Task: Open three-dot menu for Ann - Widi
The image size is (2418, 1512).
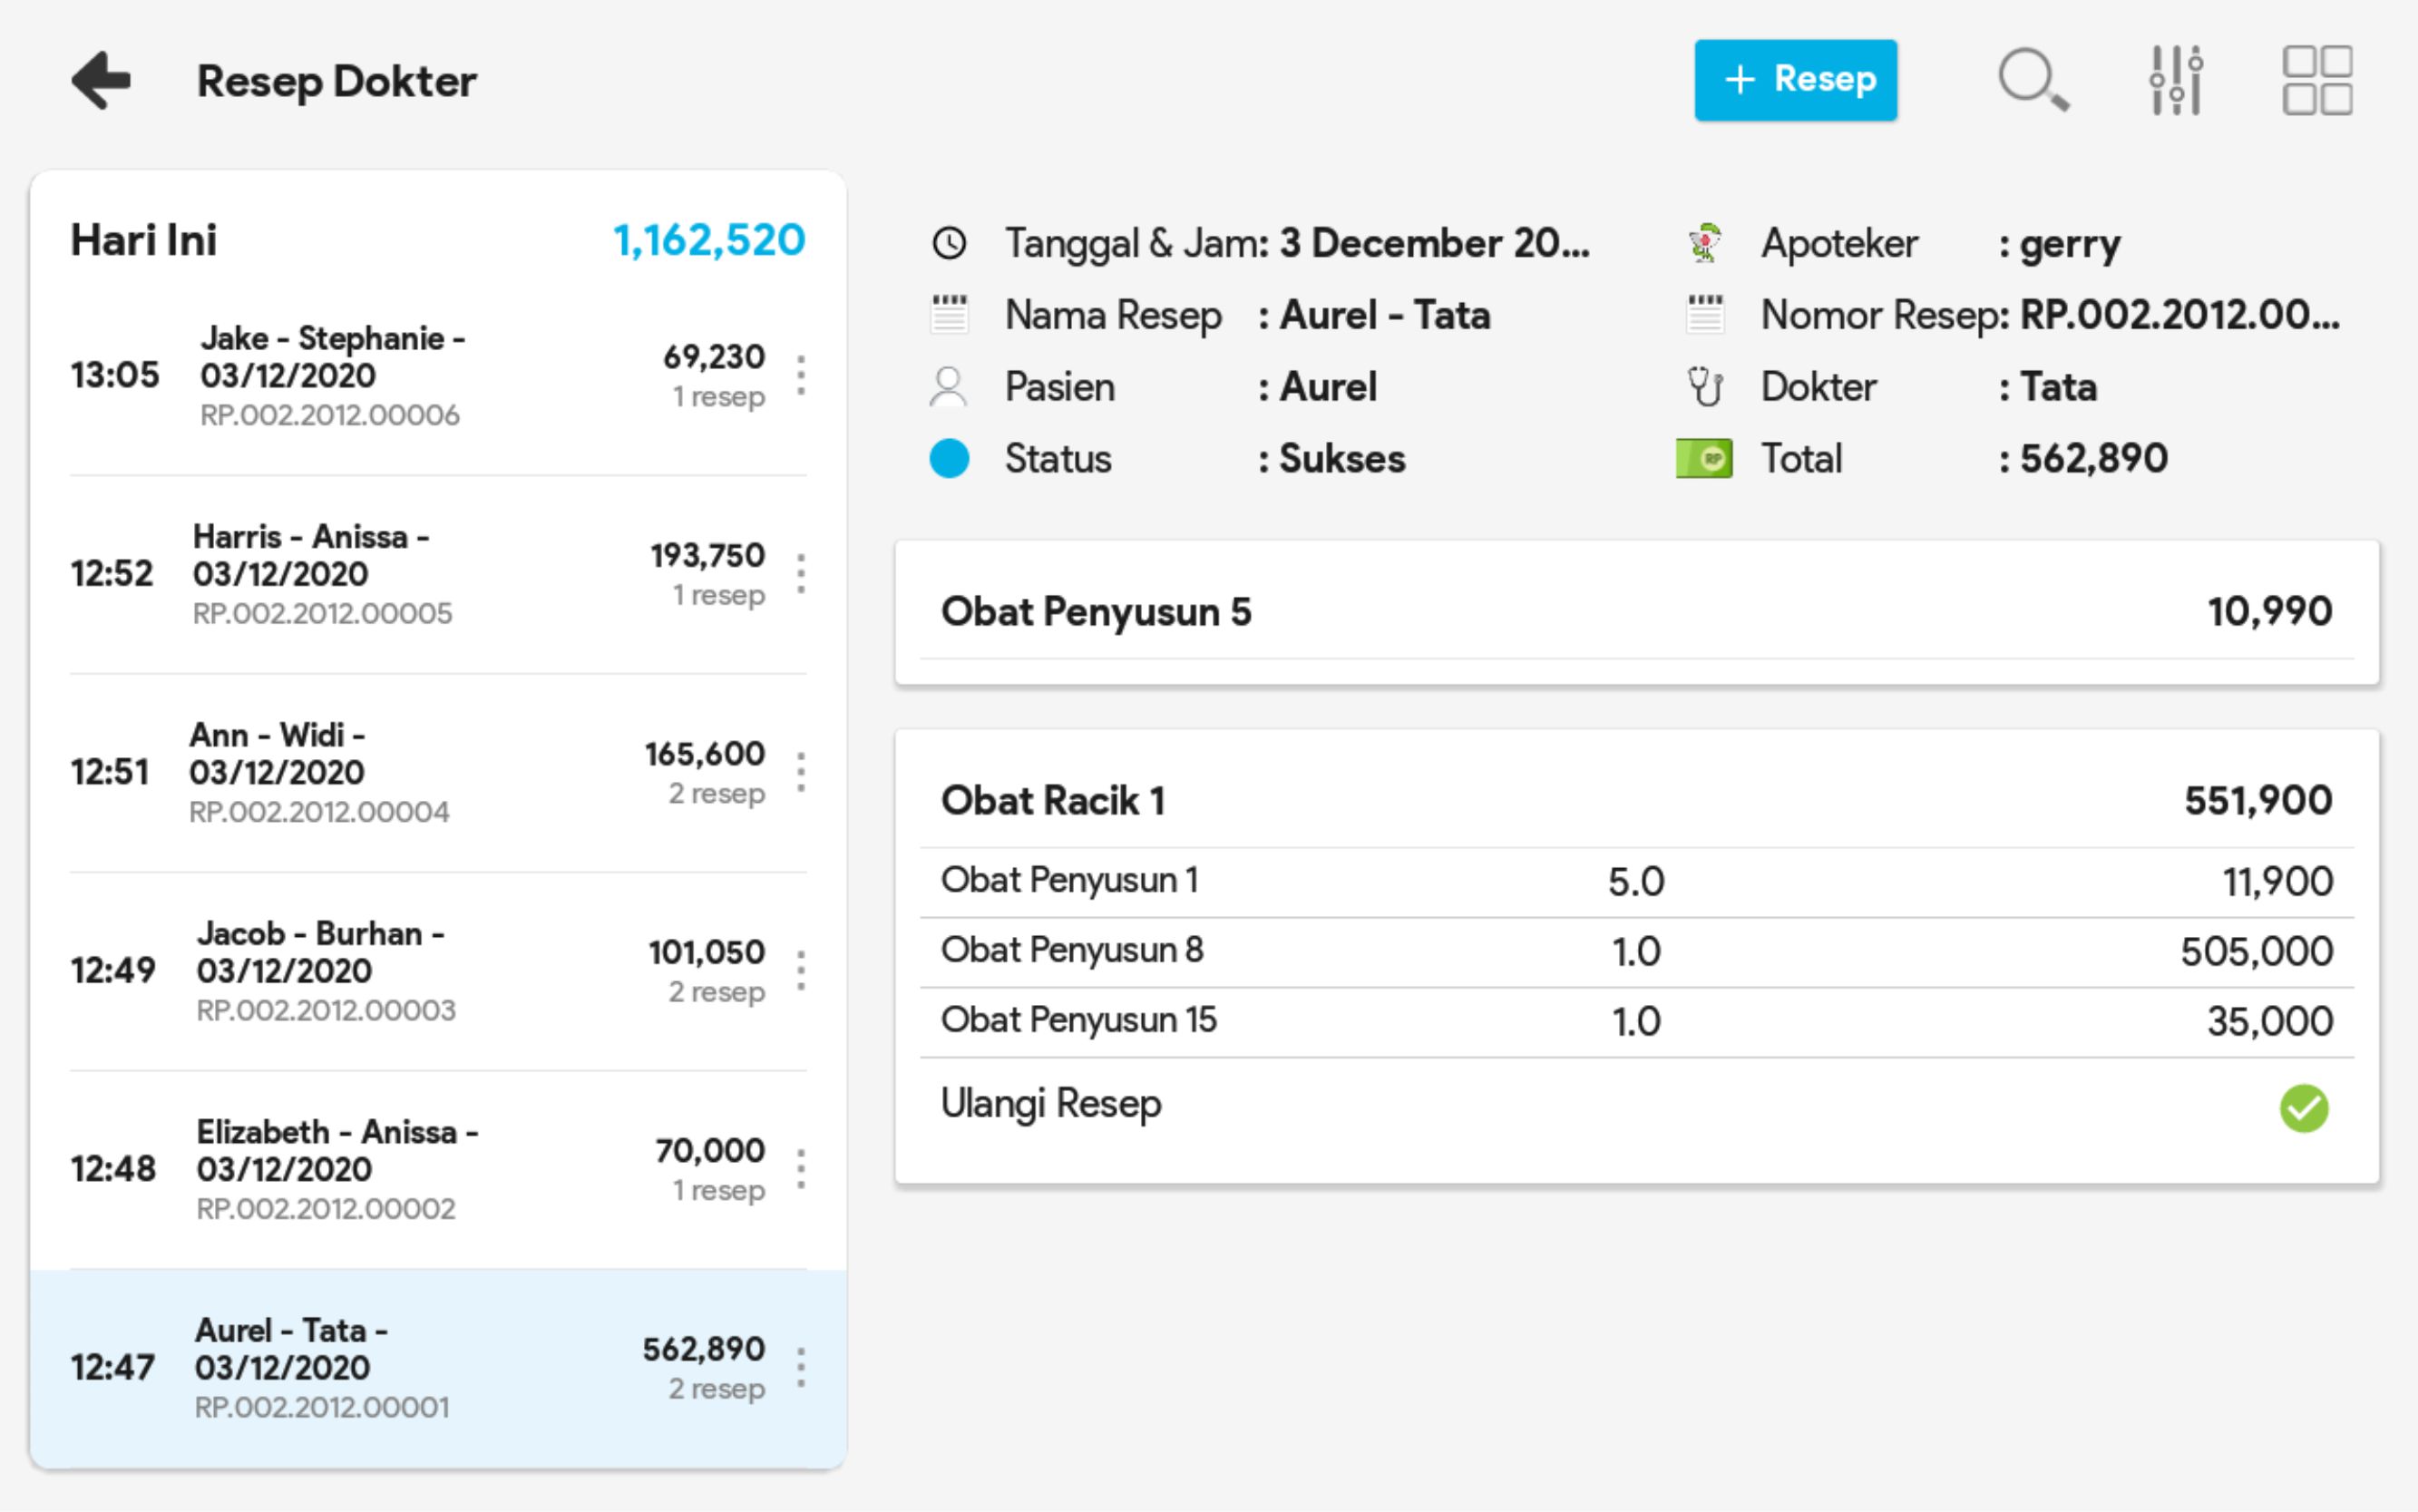Action: click(x=801, y=772)
